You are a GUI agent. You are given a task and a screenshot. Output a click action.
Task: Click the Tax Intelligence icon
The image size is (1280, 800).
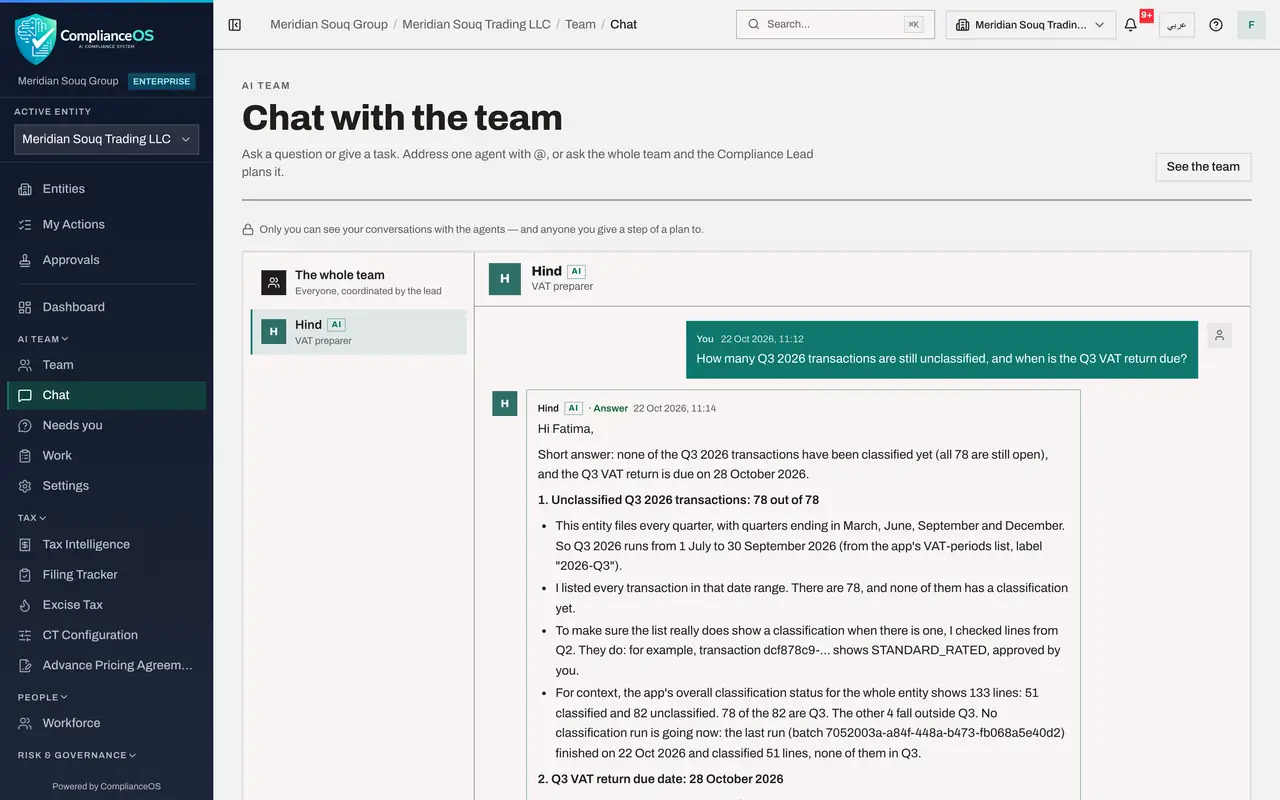[x=25, y=545]
